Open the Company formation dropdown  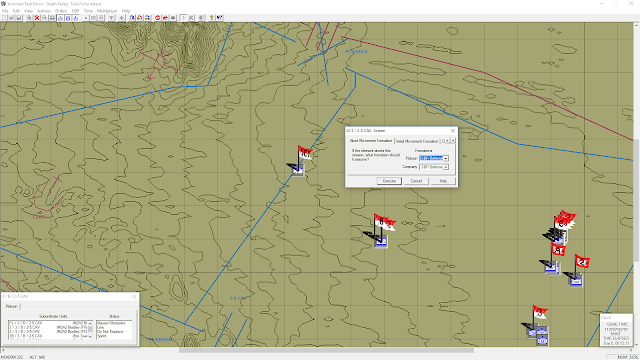pyautogui.click(x=446, y=167)
